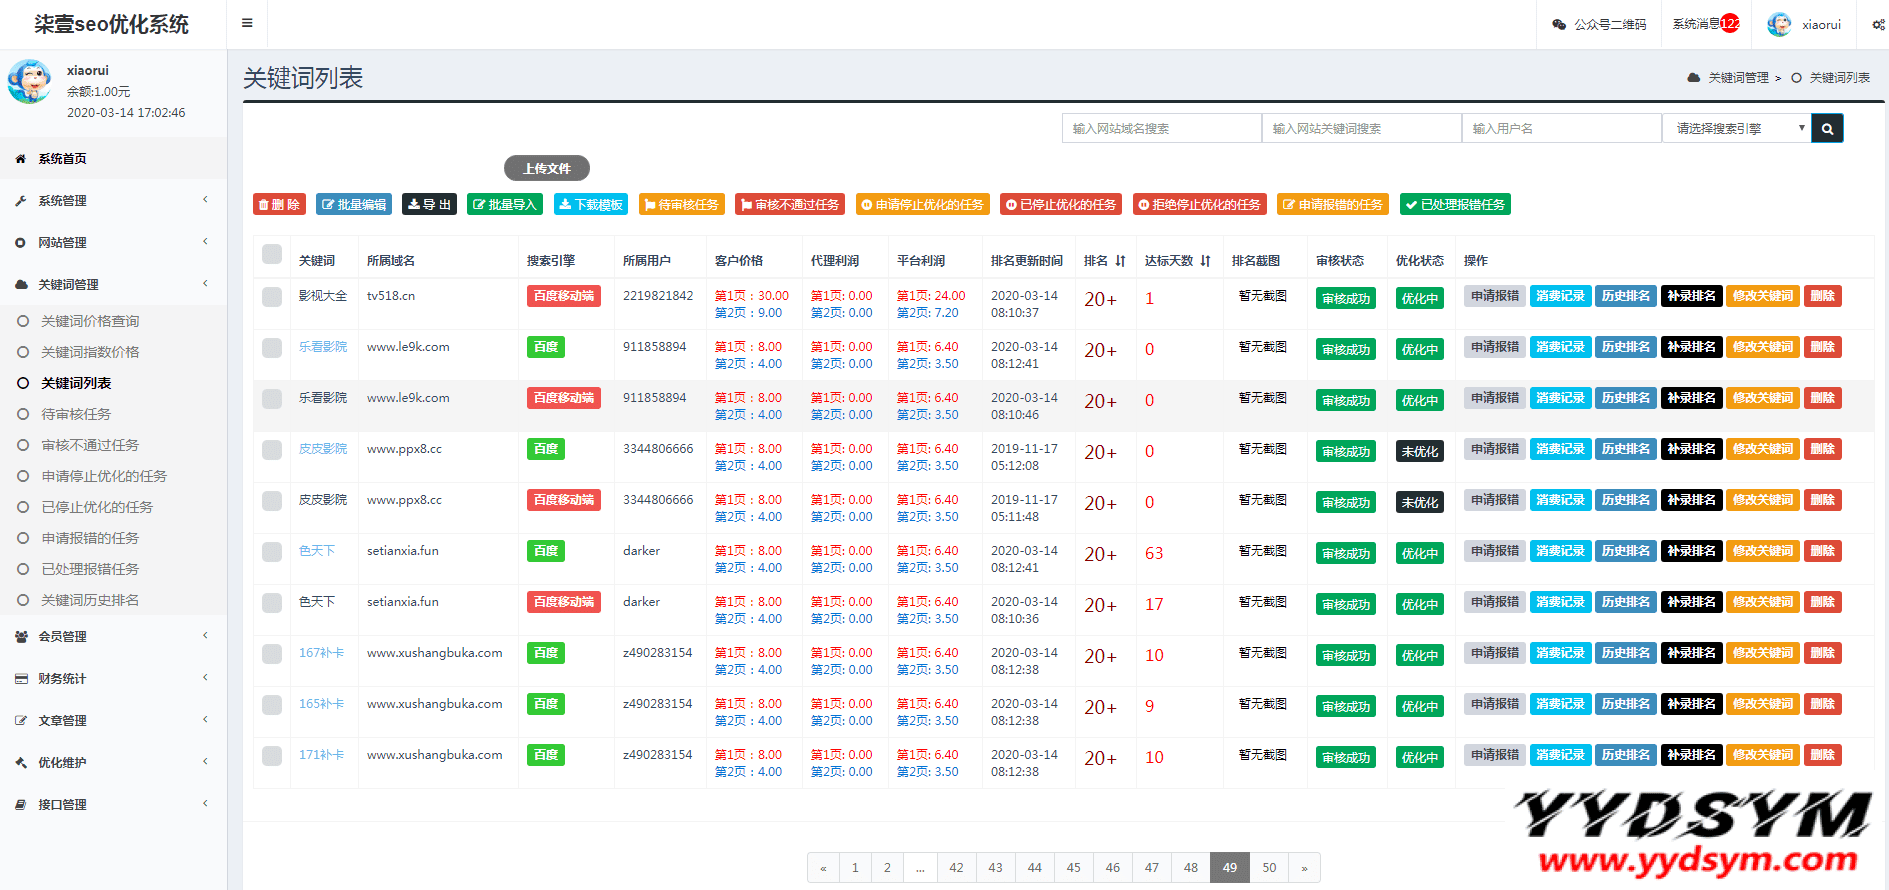Open 待审核任务 in the sidebar
This screenshot has height=890, width=1889.
tap(76, 414)
